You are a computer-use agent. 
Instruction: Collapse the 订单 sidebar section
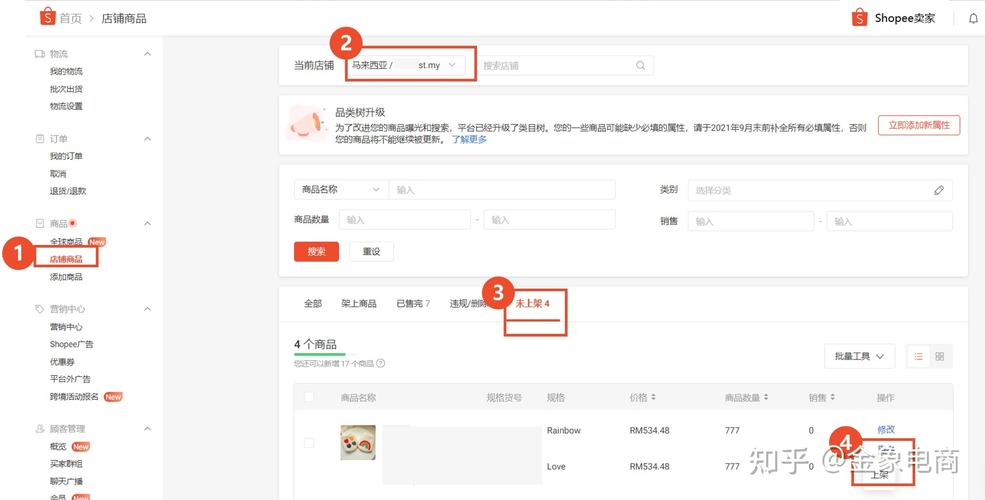[x=148, y=138]
